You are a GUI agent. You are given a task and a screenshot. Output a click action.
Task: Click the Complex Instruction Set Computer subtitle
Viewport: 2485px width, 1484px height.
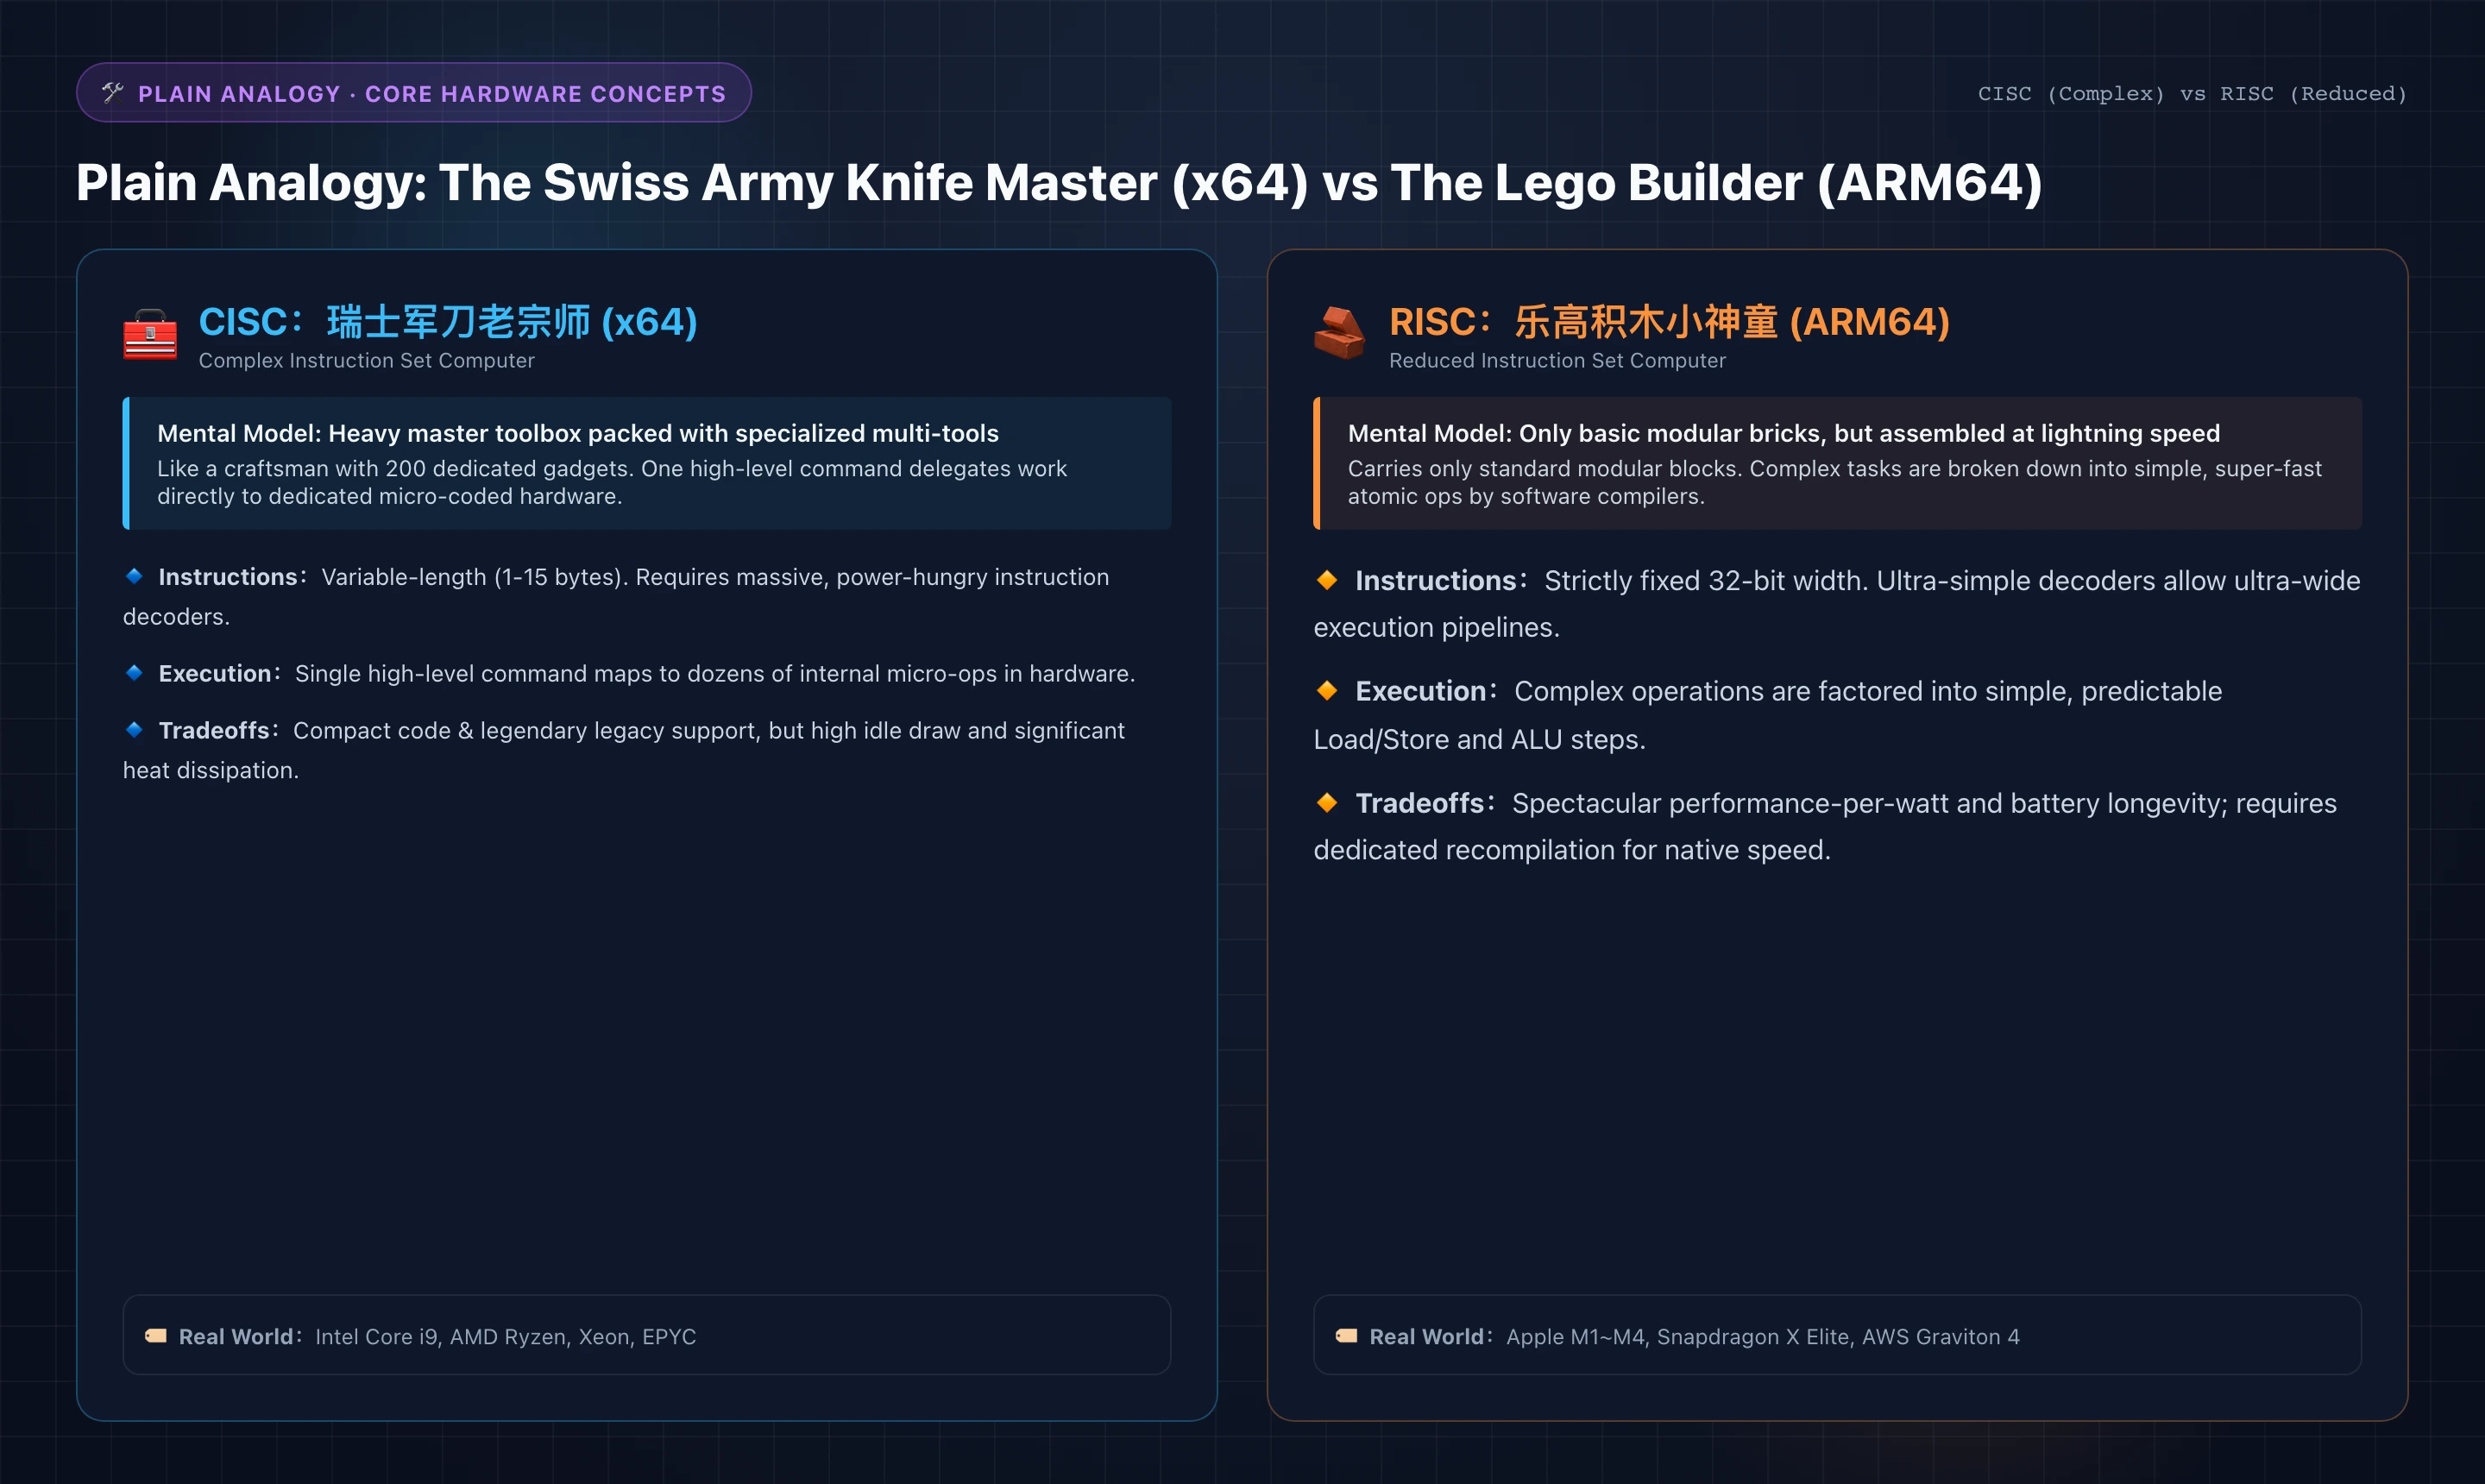coord(366,361)
